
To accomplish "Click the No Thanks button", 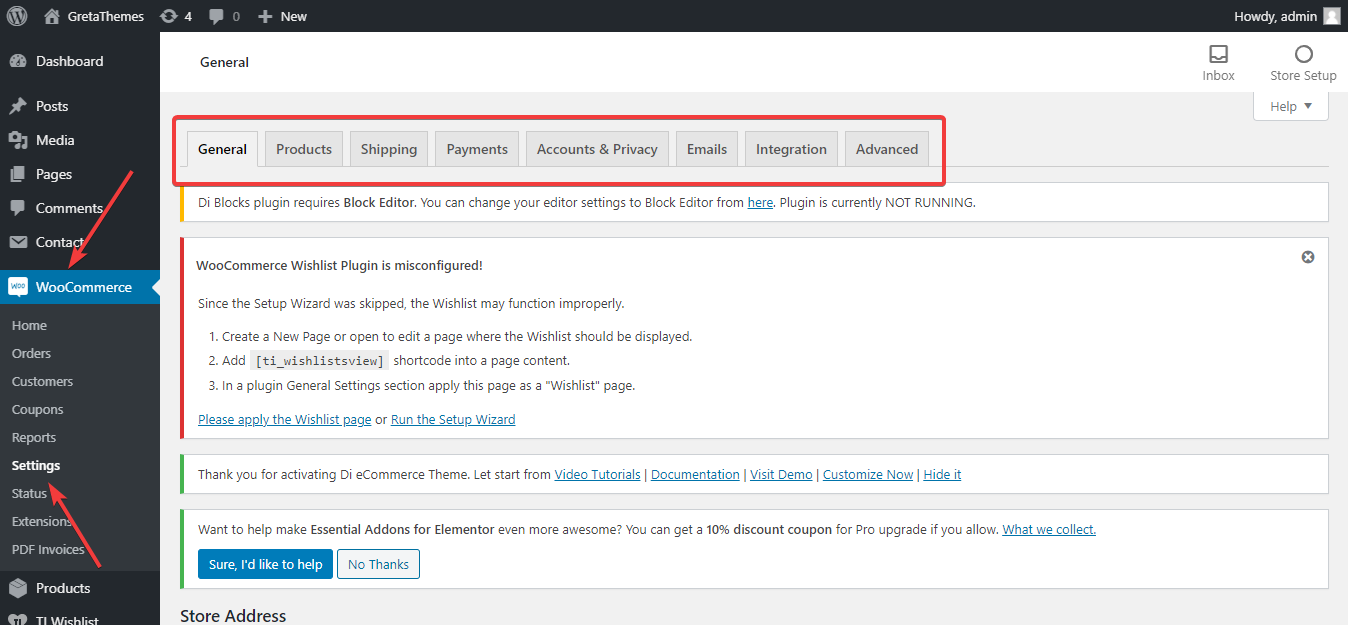I will (x=378, y=564).
